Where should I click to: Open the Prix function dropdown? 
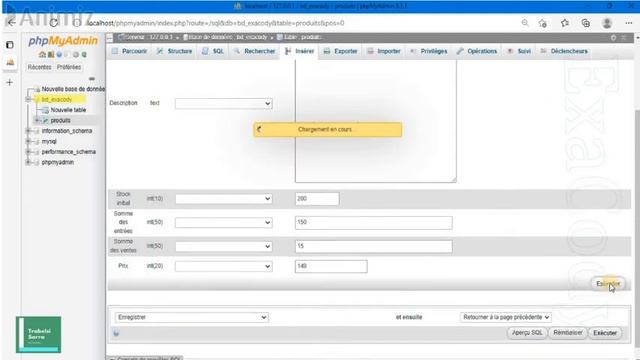tap(224, 266)
